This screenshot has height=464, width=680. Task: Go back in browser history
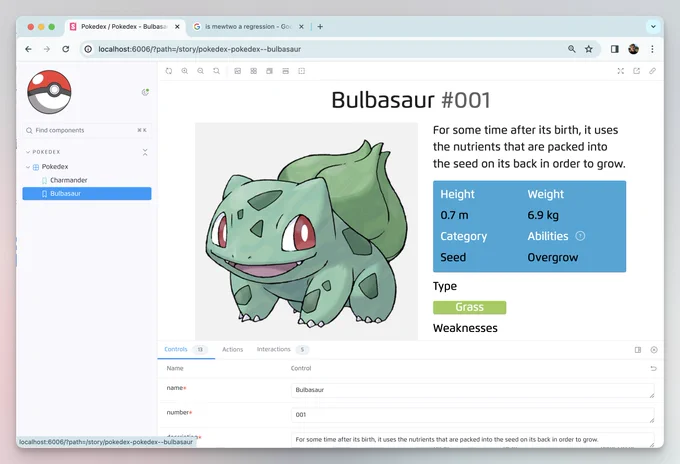point(29,49)
